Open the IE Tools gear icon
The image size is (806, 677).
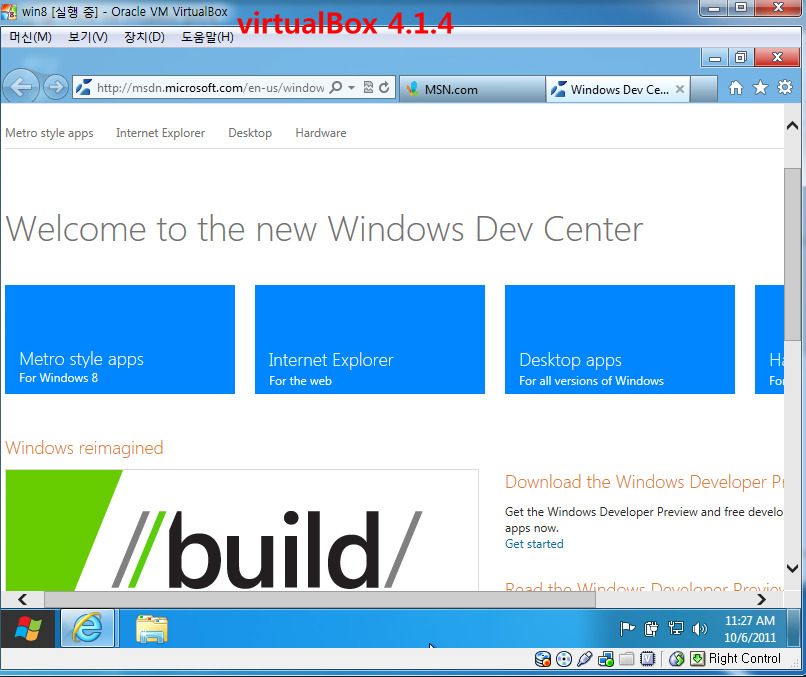click(785, 88)
